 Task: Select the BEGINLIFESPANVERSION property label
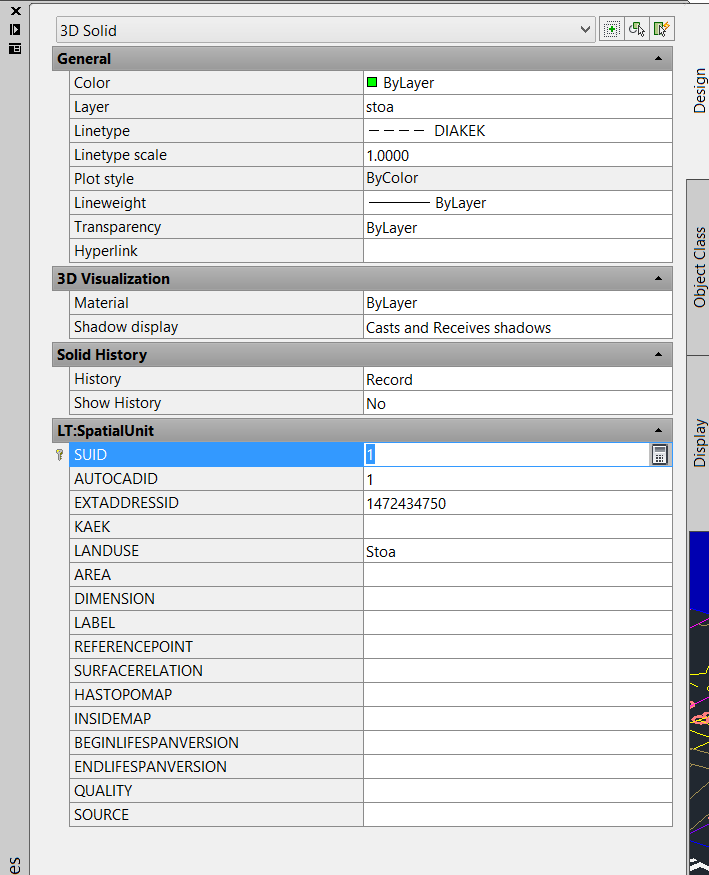156,743
